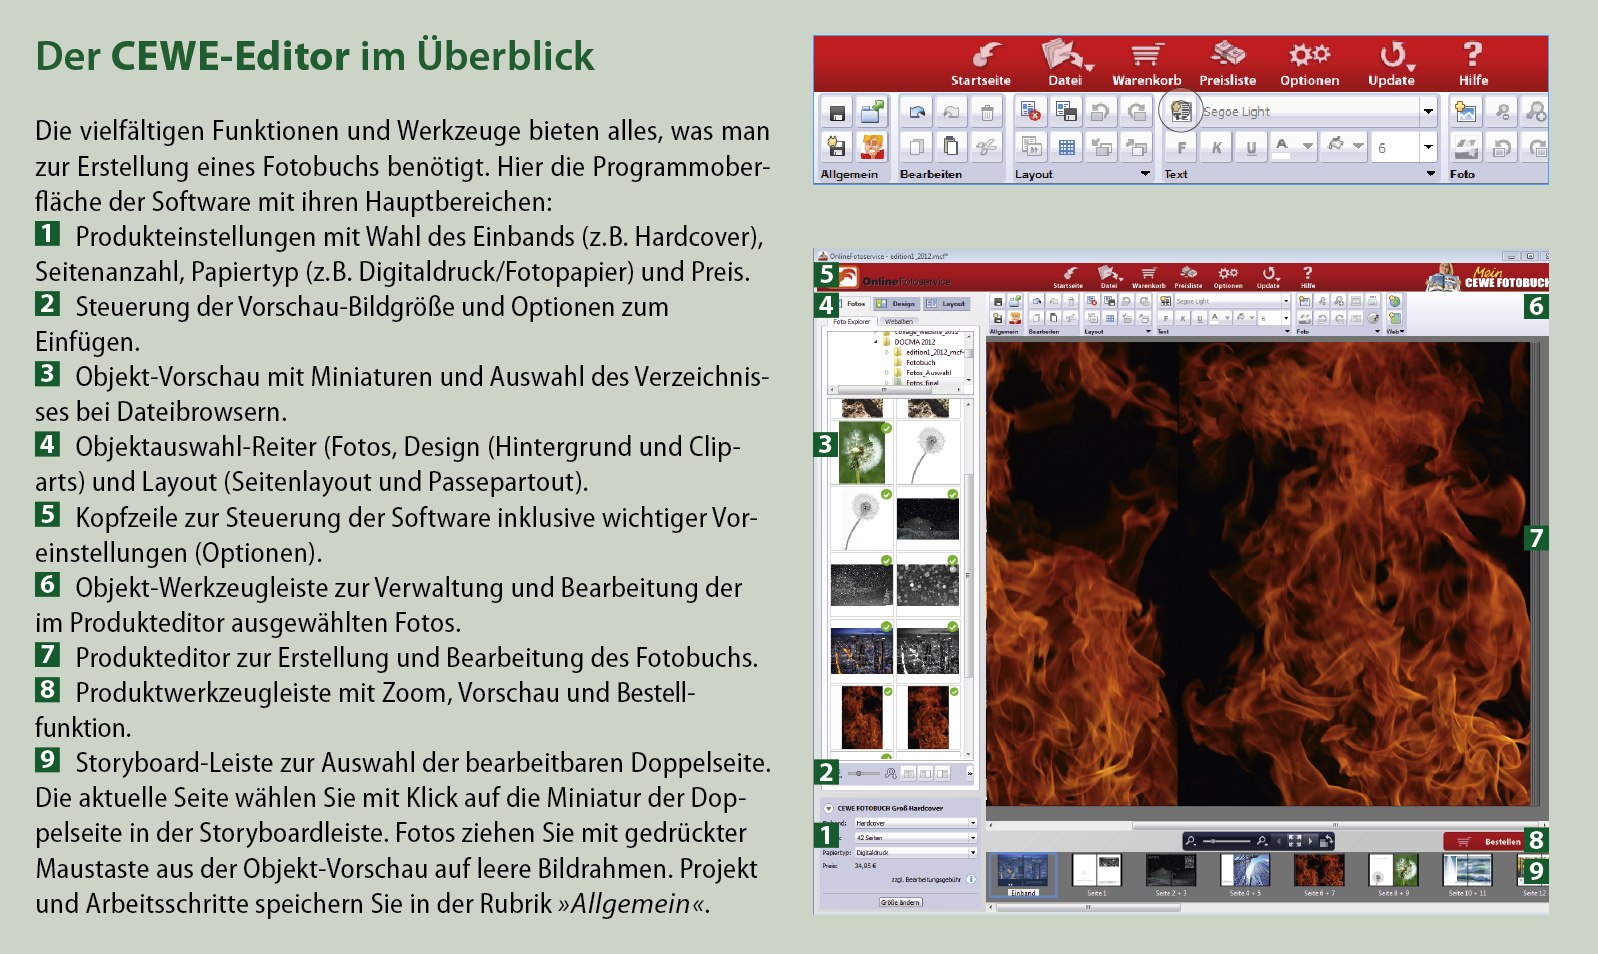Switch to the Design tab

point(896,304)
